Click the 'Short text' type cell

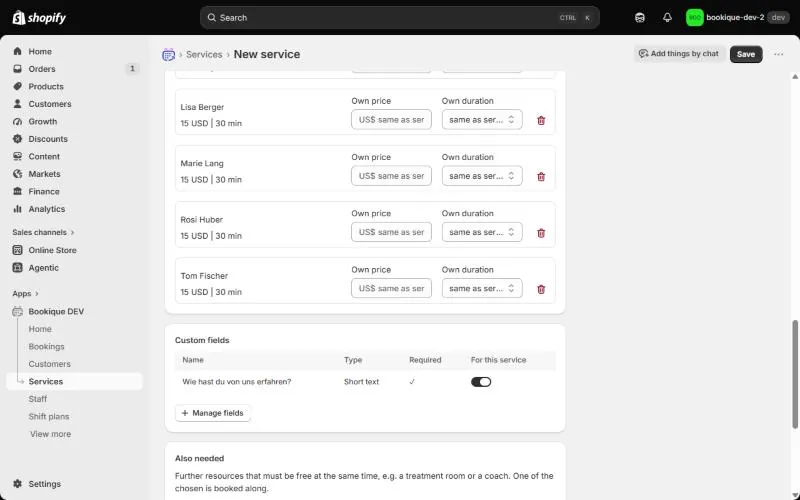[361, 382]
